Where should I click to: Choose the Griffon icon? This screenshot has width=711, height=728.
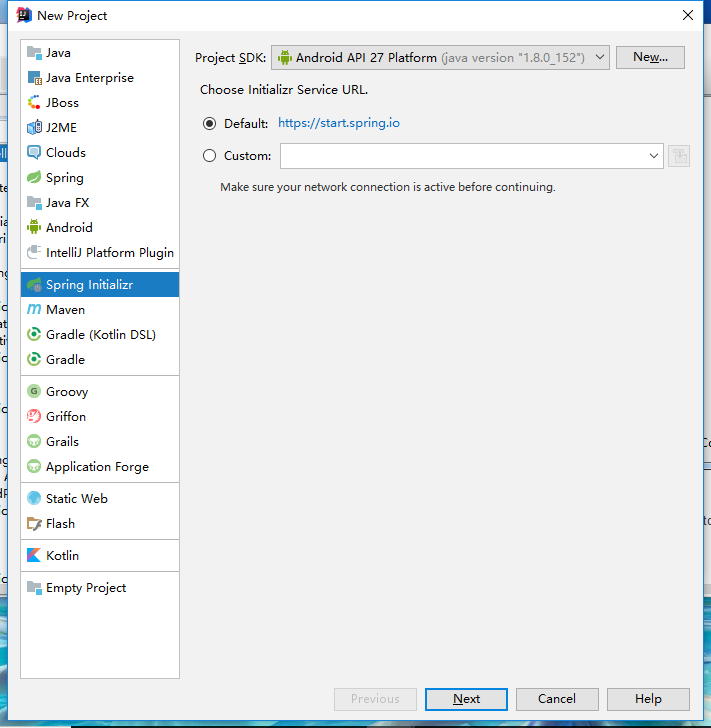point(34,416)
